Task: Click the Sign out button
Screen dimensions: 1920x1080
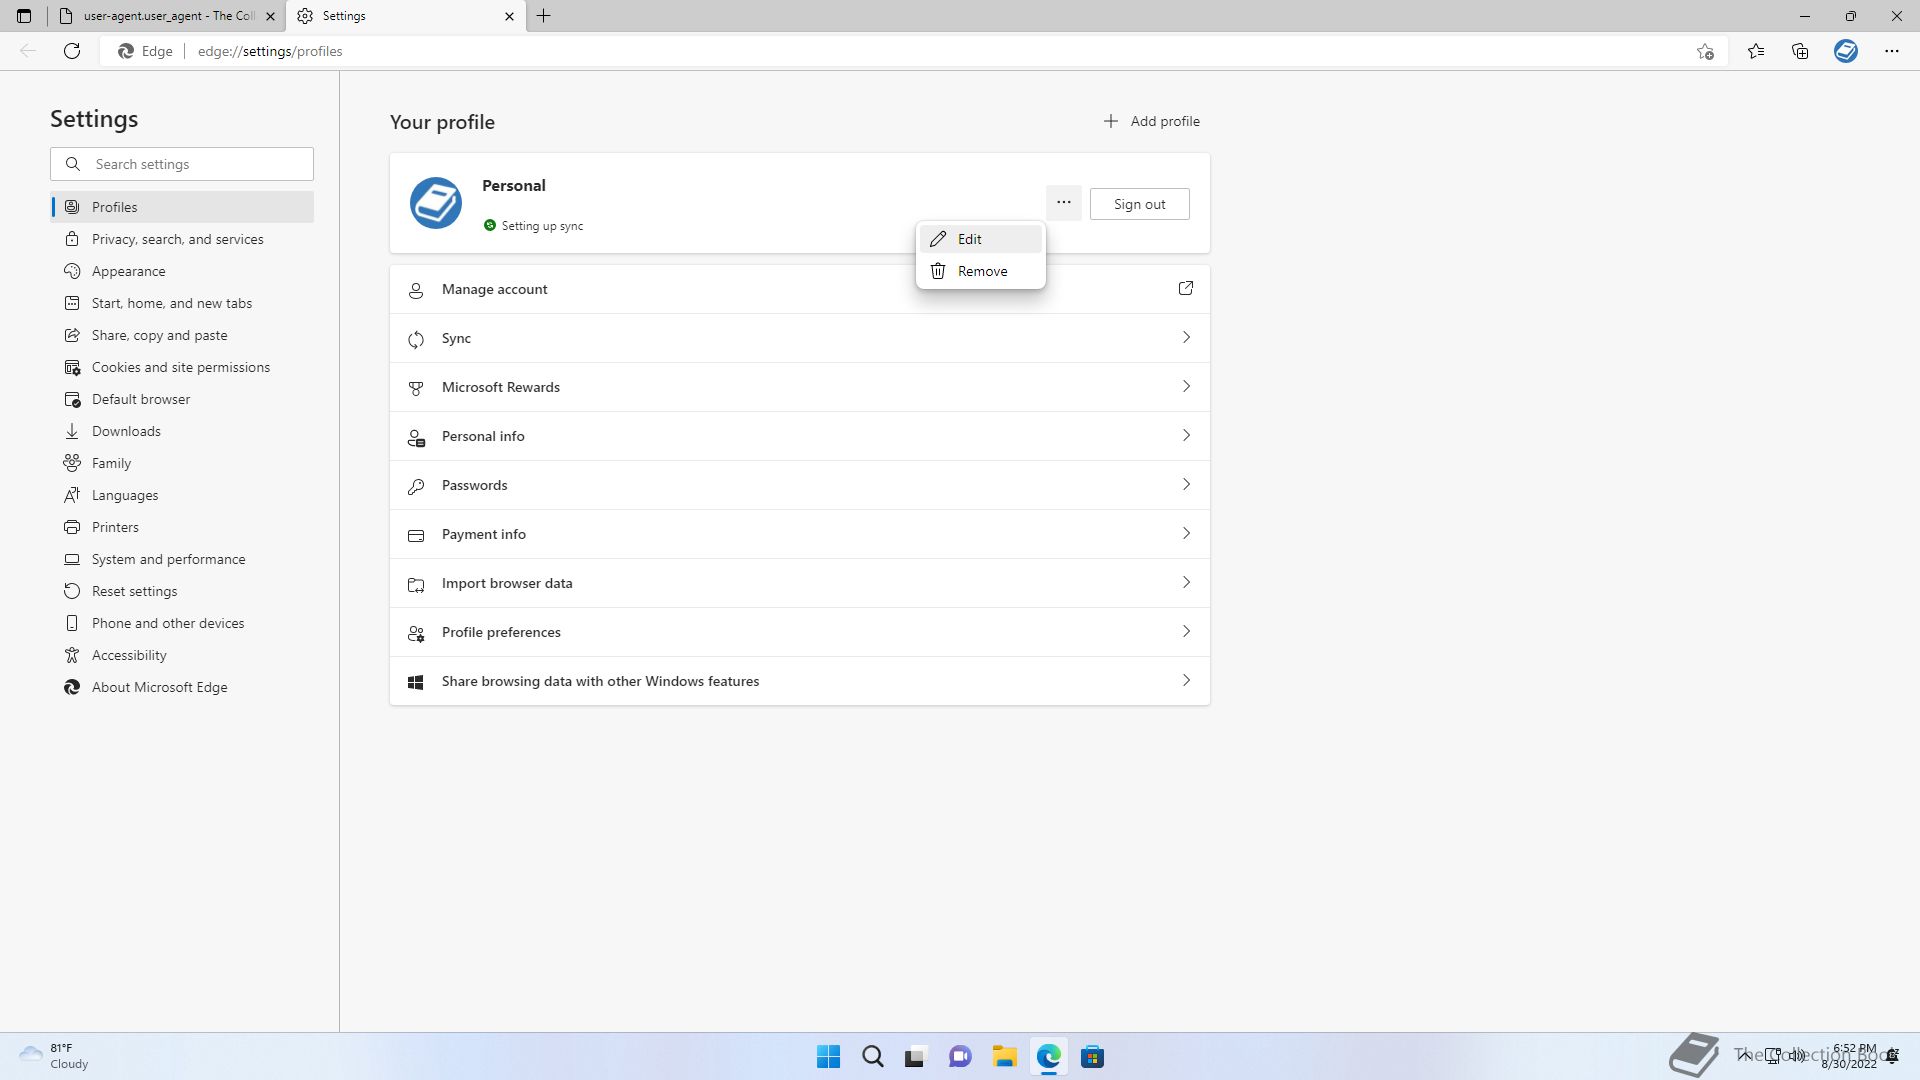Action: pos(1140,204)
